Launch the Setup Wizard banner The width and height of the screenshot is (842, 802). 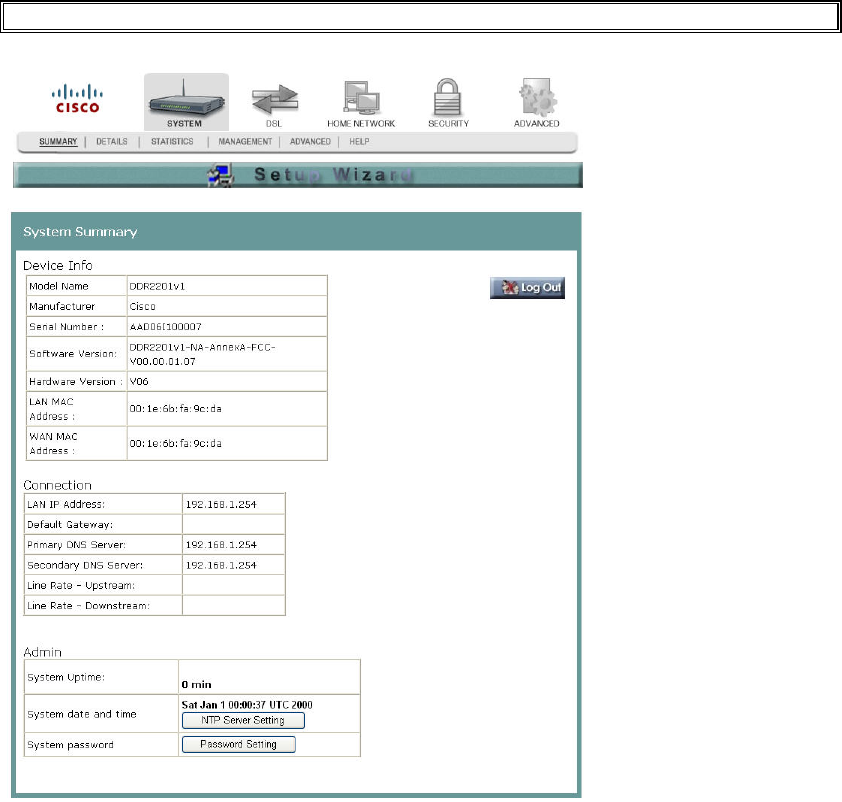coord(297,175)
